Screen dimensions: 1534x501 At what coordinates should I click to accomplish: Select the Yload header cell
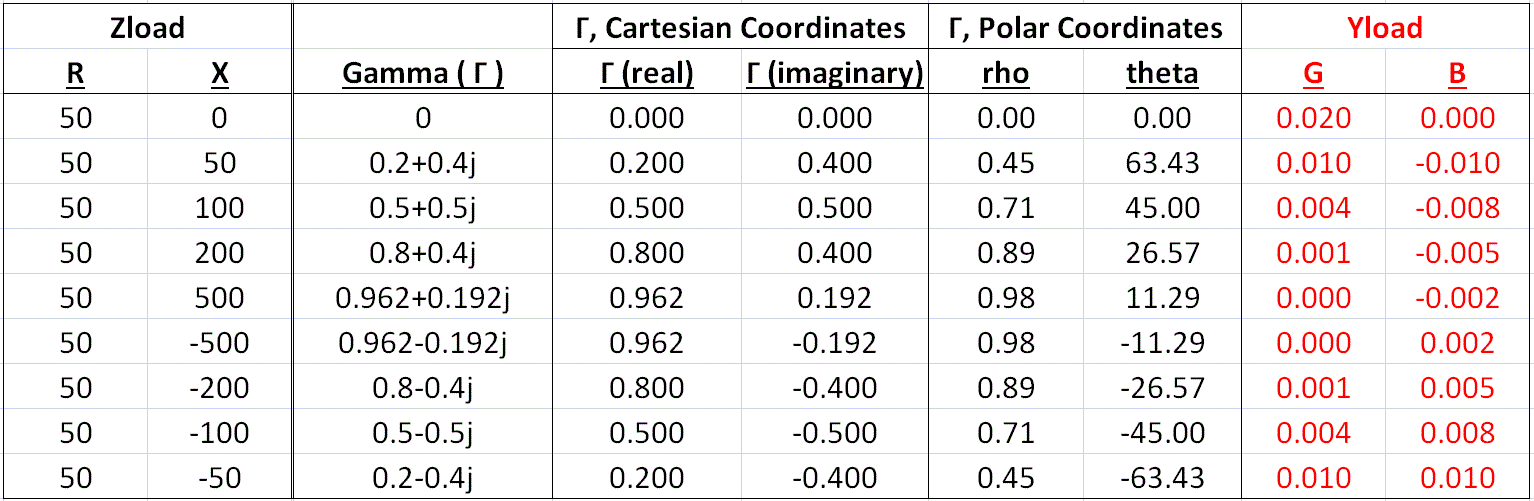point(1385,27)
